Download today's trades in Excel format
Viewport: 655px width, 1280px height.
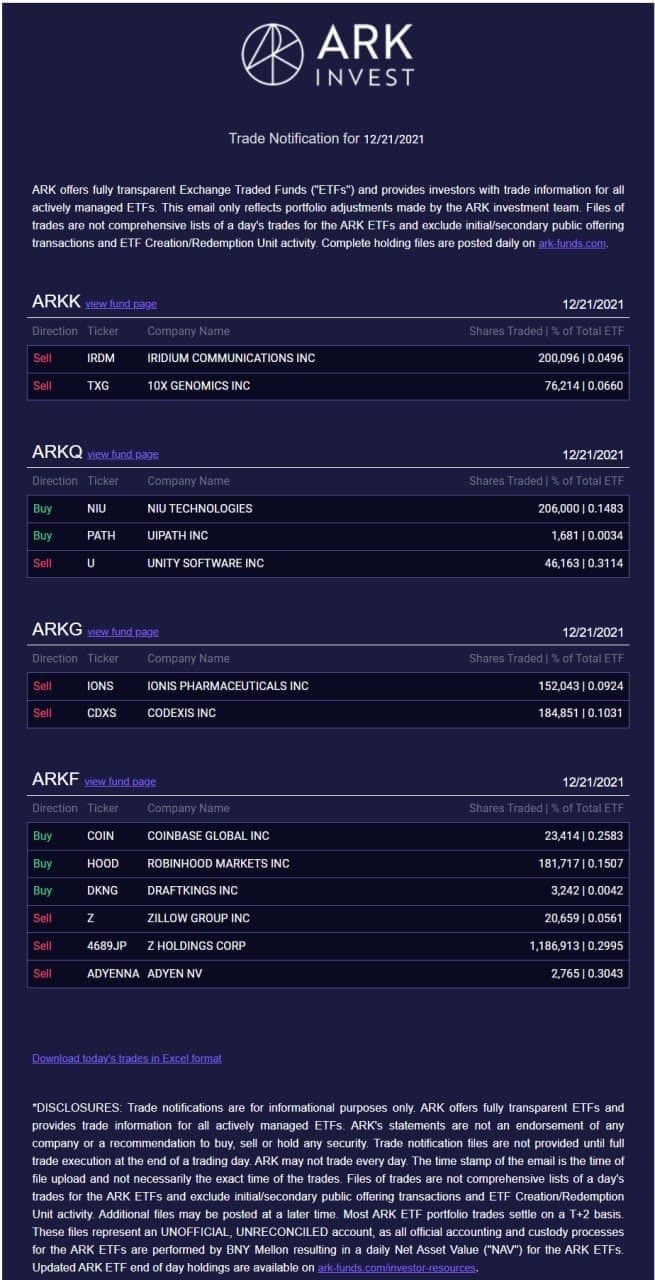coord(127,1058)
